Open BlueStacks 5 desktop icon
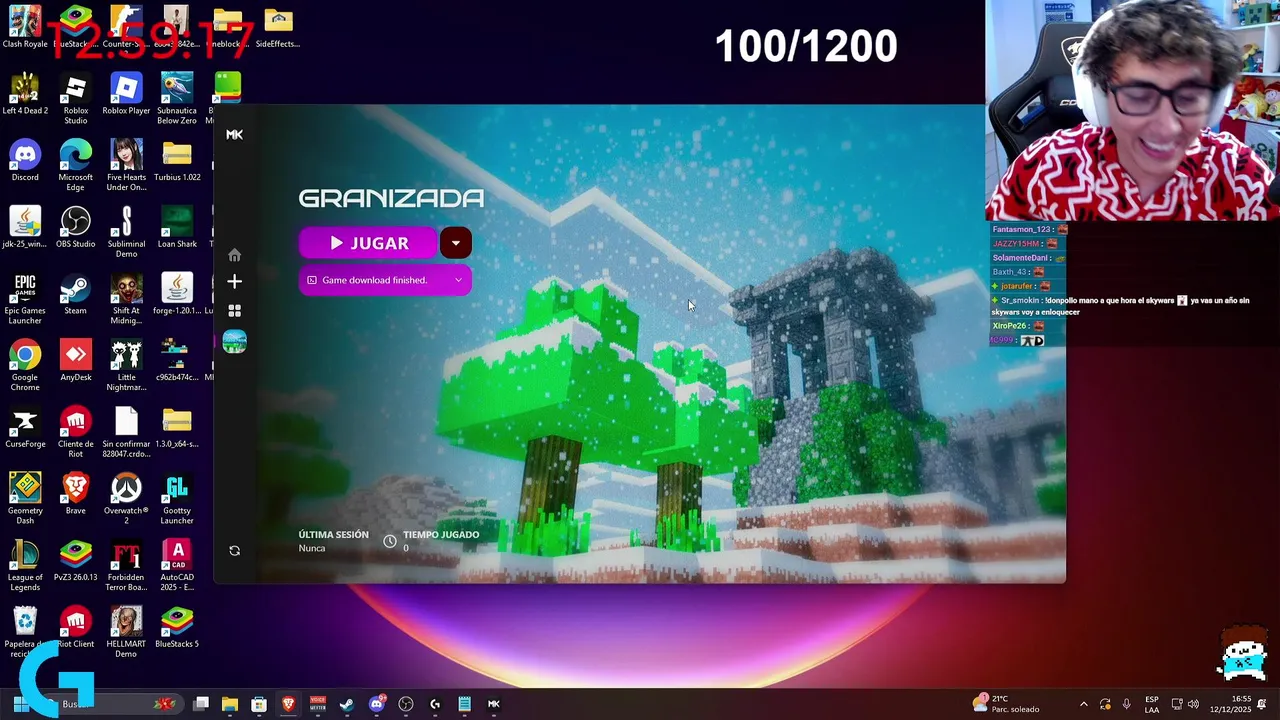The image size is (1280, 720). click(177, 628)
